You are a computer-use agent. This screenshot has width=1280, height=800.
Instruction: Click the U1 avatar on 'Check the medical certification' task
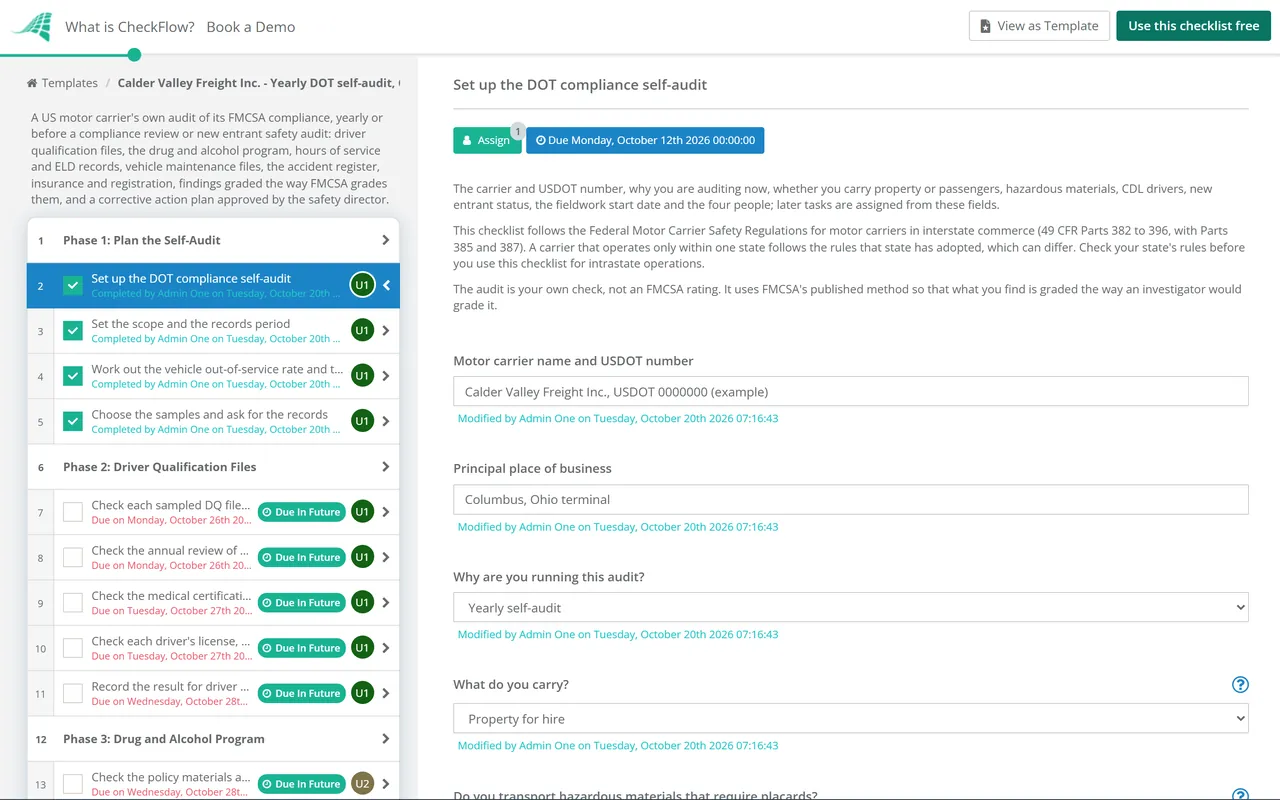point(362,603)
